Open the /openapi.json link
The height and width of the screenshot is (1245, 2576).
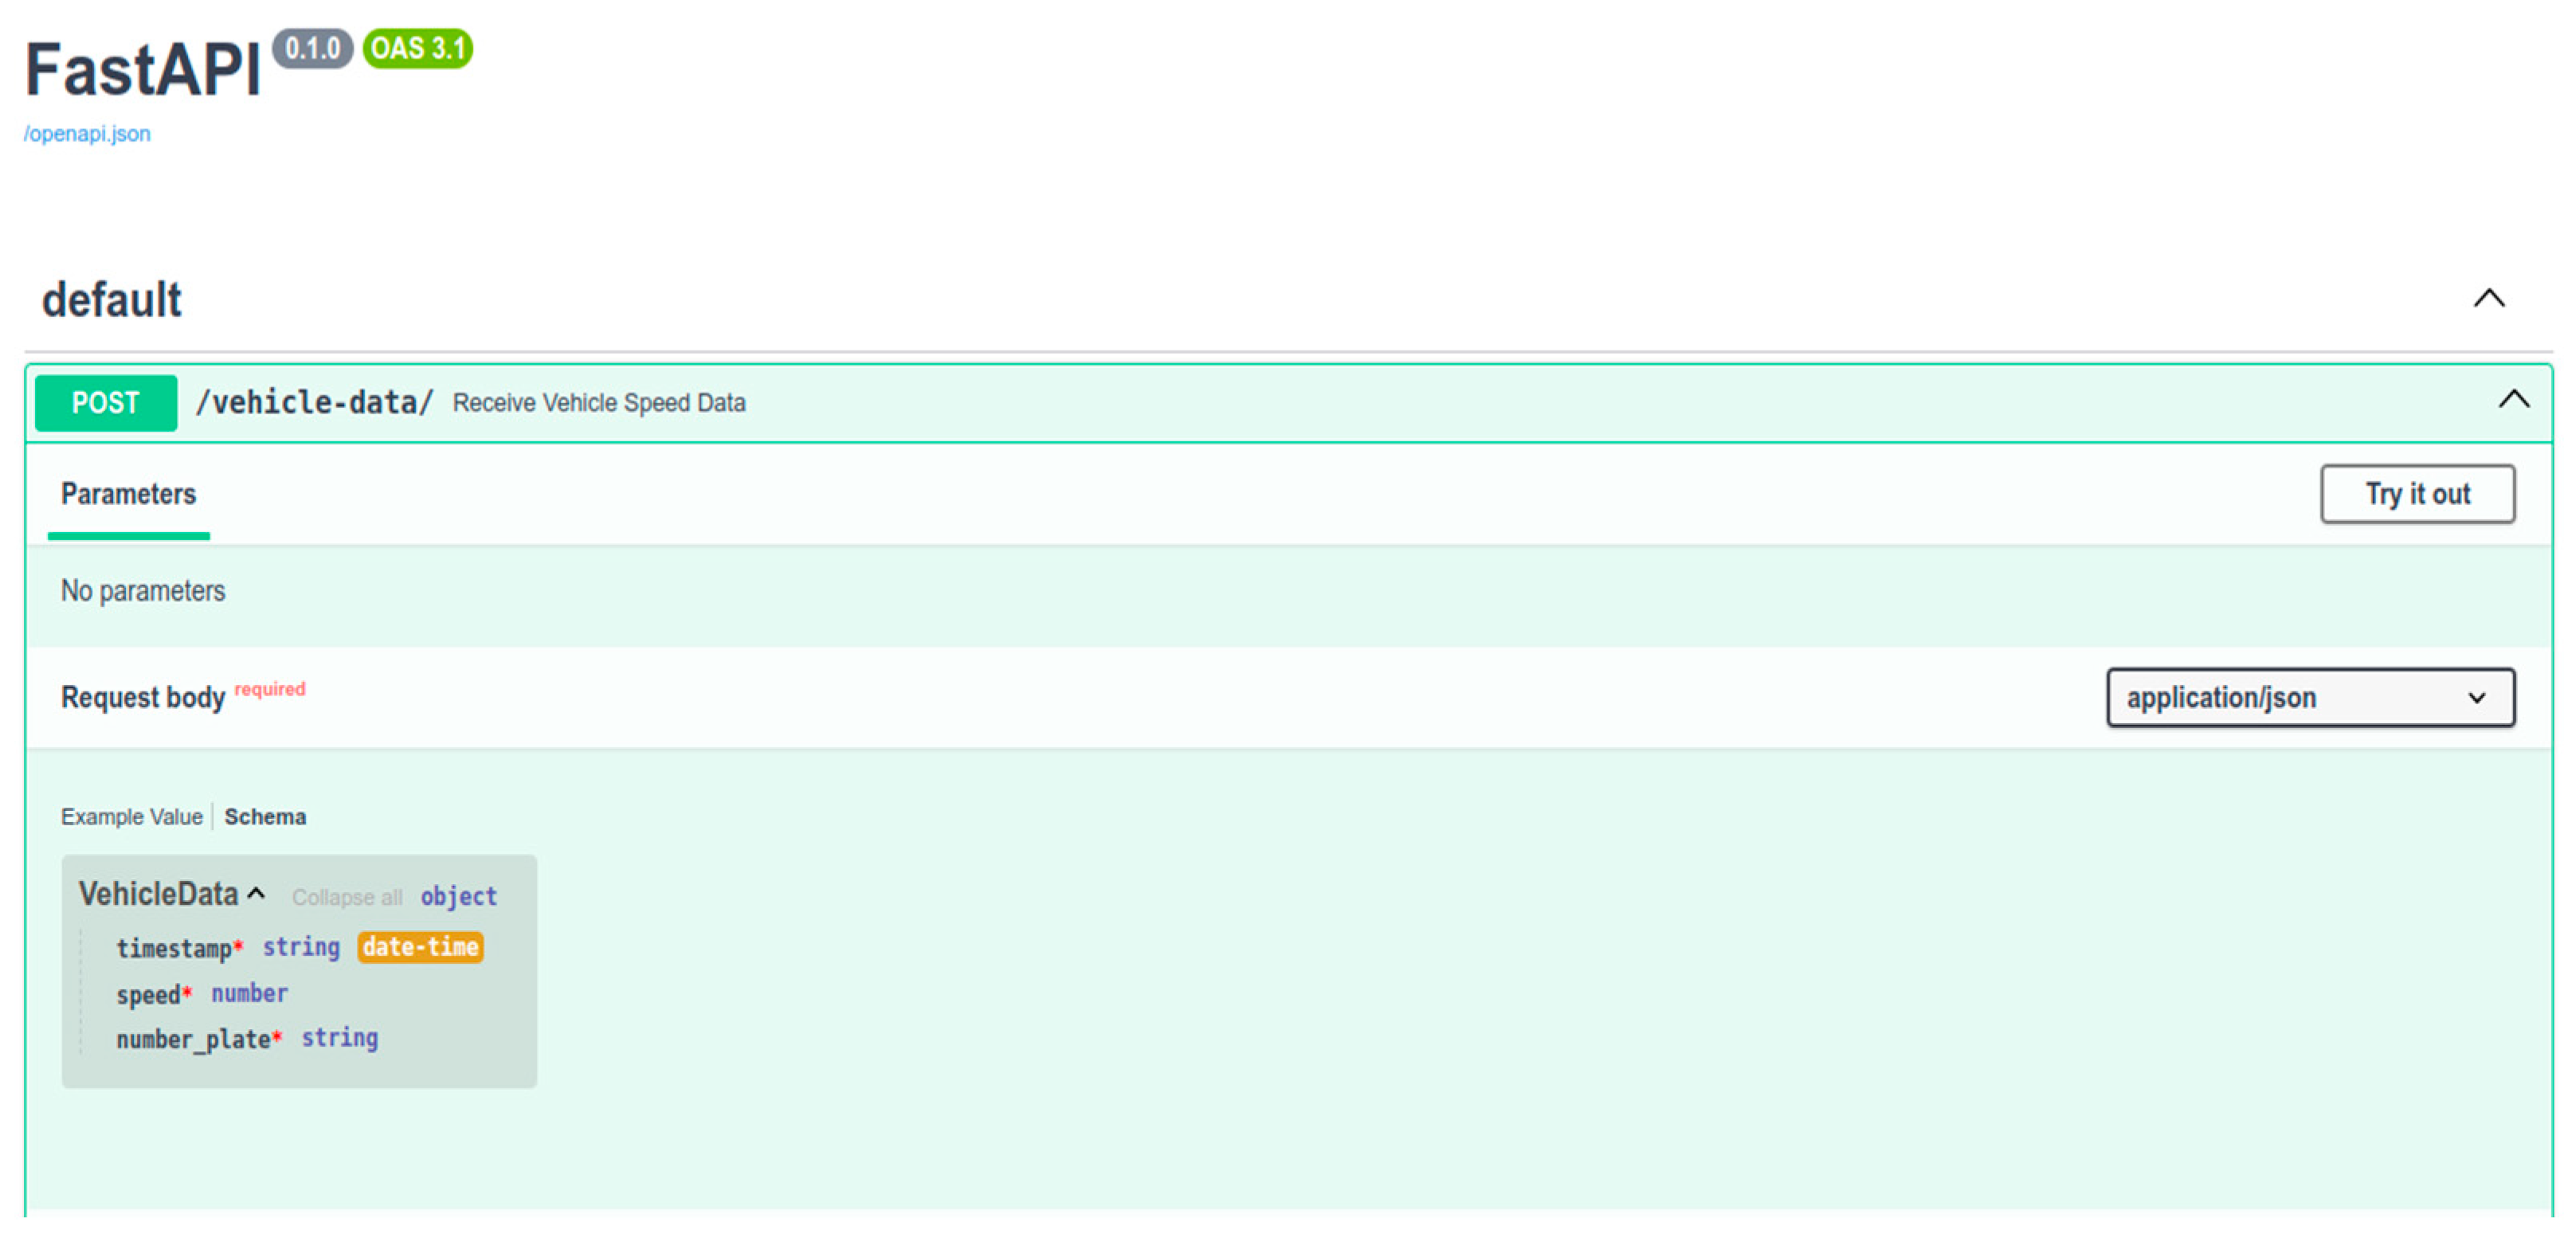(x=87, y=134)
